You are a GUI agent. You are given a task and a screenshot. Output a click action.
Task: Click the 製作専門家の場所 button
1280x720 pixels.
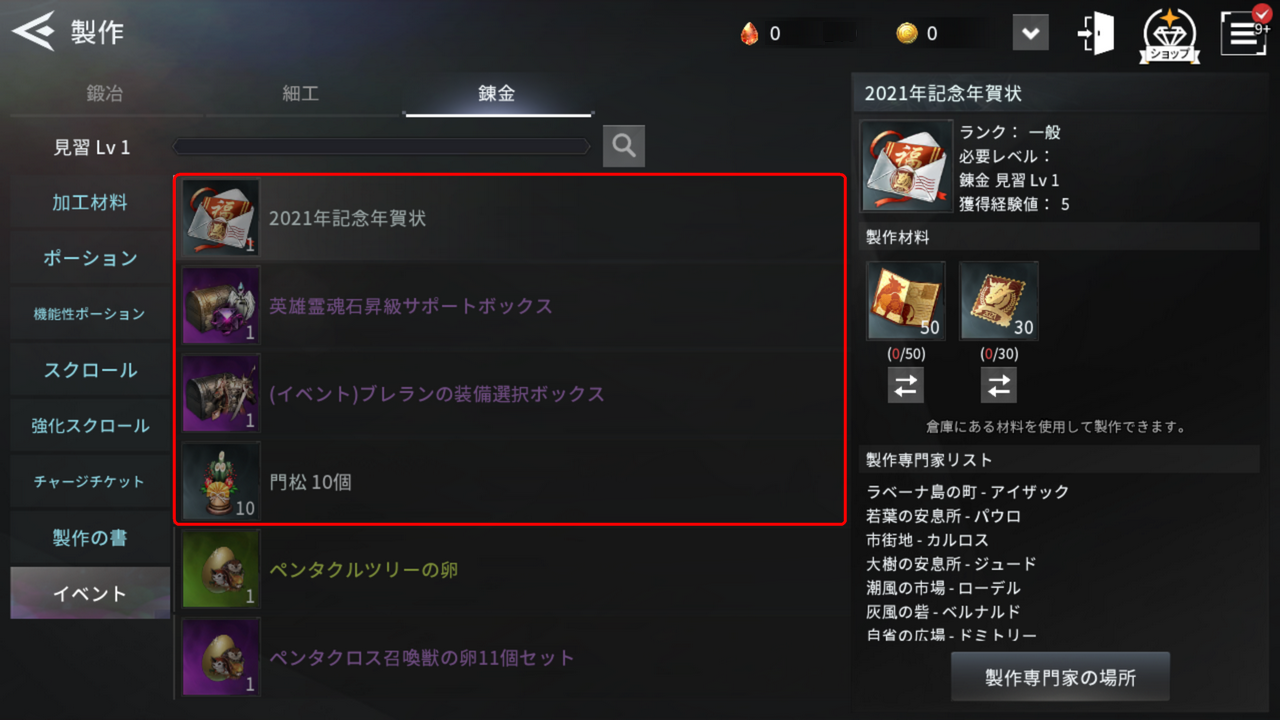point(1060,678)
